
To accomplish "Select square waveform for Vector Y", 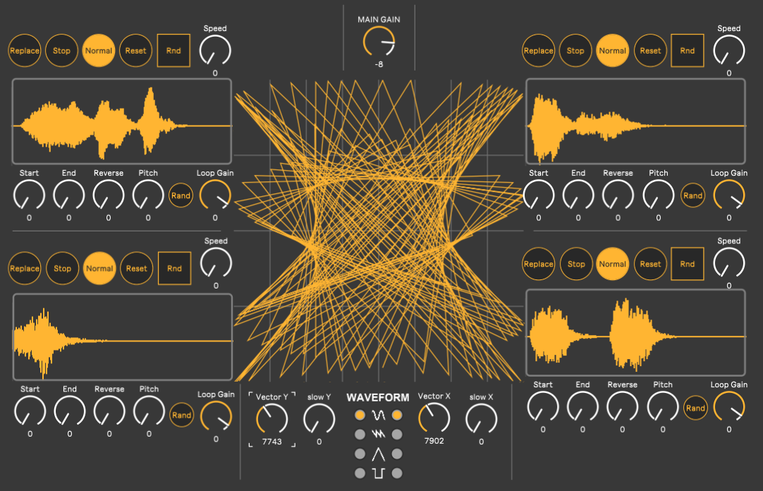I will (x=360, y=473).
